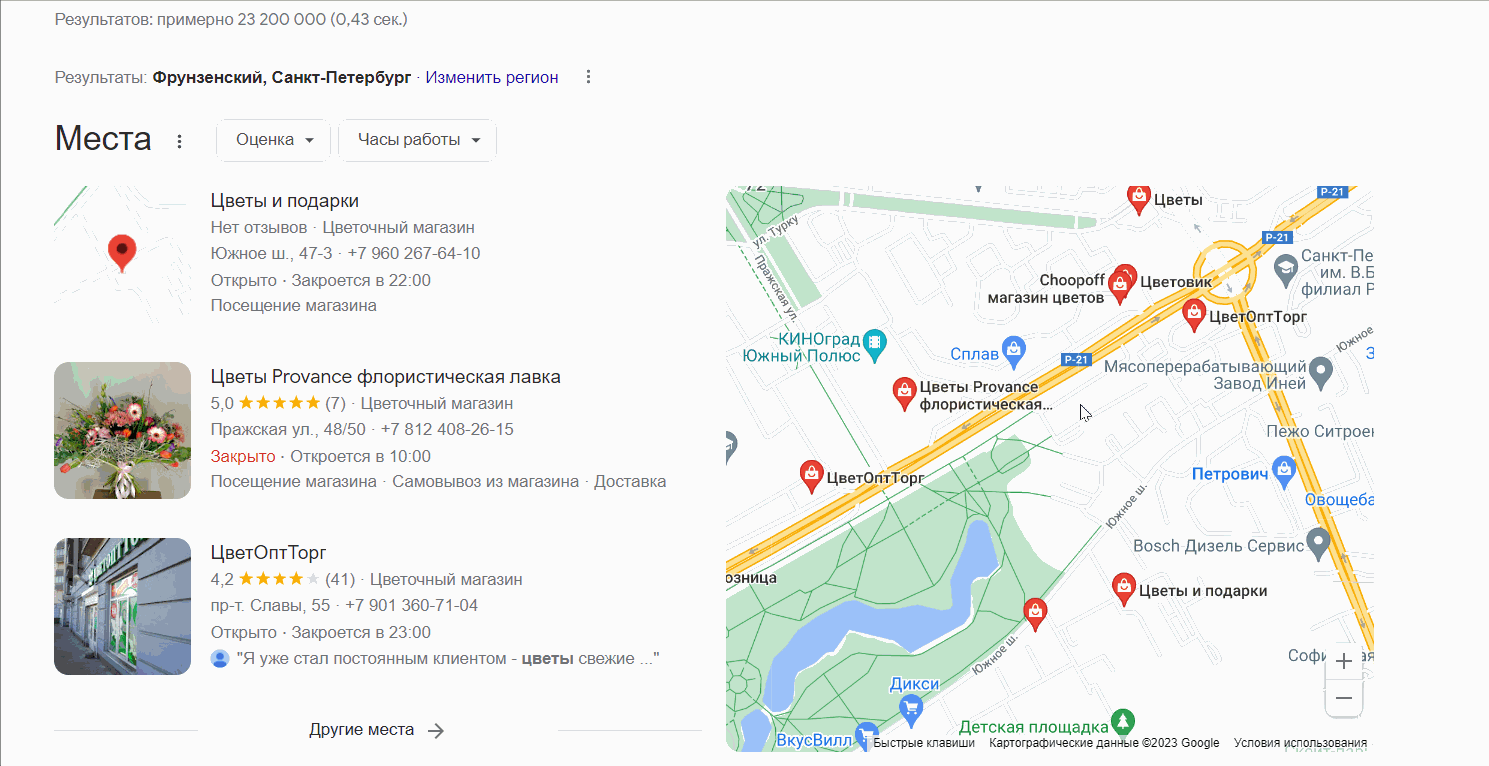Select ЦветОптТорг pin near the roundabout

pos(1193,315)
